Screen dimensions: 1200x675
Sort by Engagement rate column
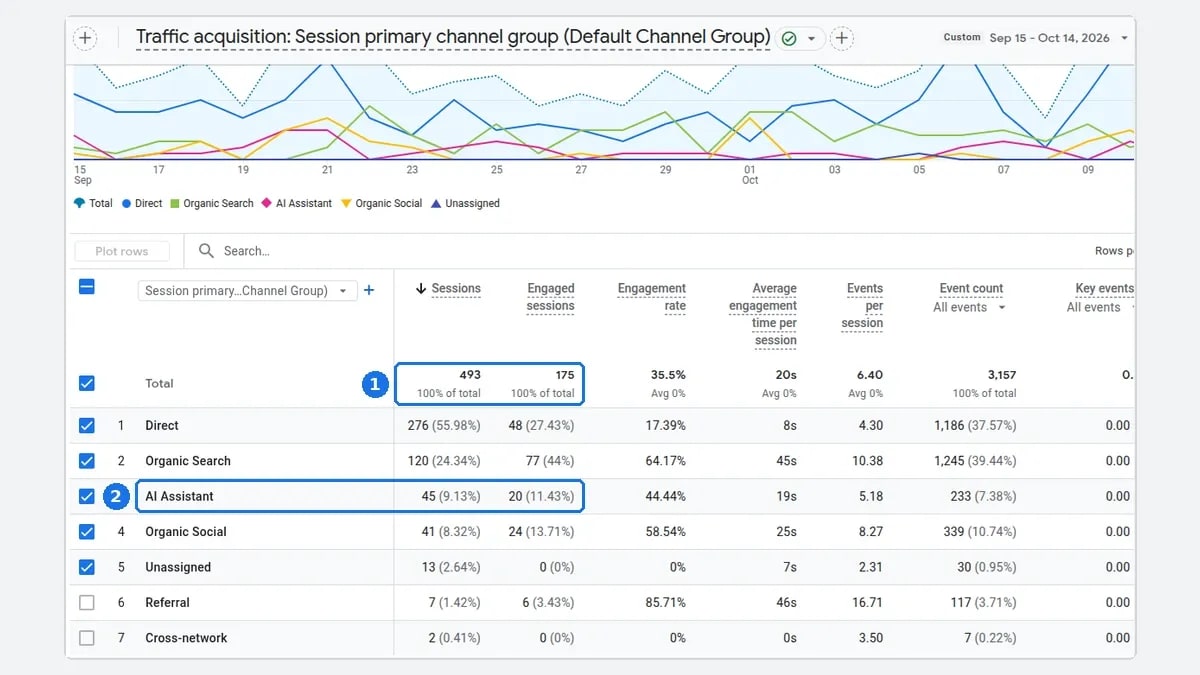click(652, 297)
